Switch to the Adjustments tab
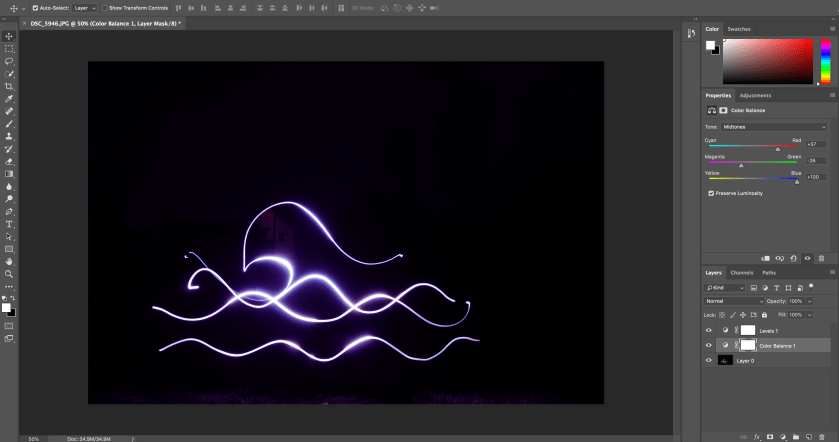The height and width of the screenshot is (442, 839). (x=755, y=95)
